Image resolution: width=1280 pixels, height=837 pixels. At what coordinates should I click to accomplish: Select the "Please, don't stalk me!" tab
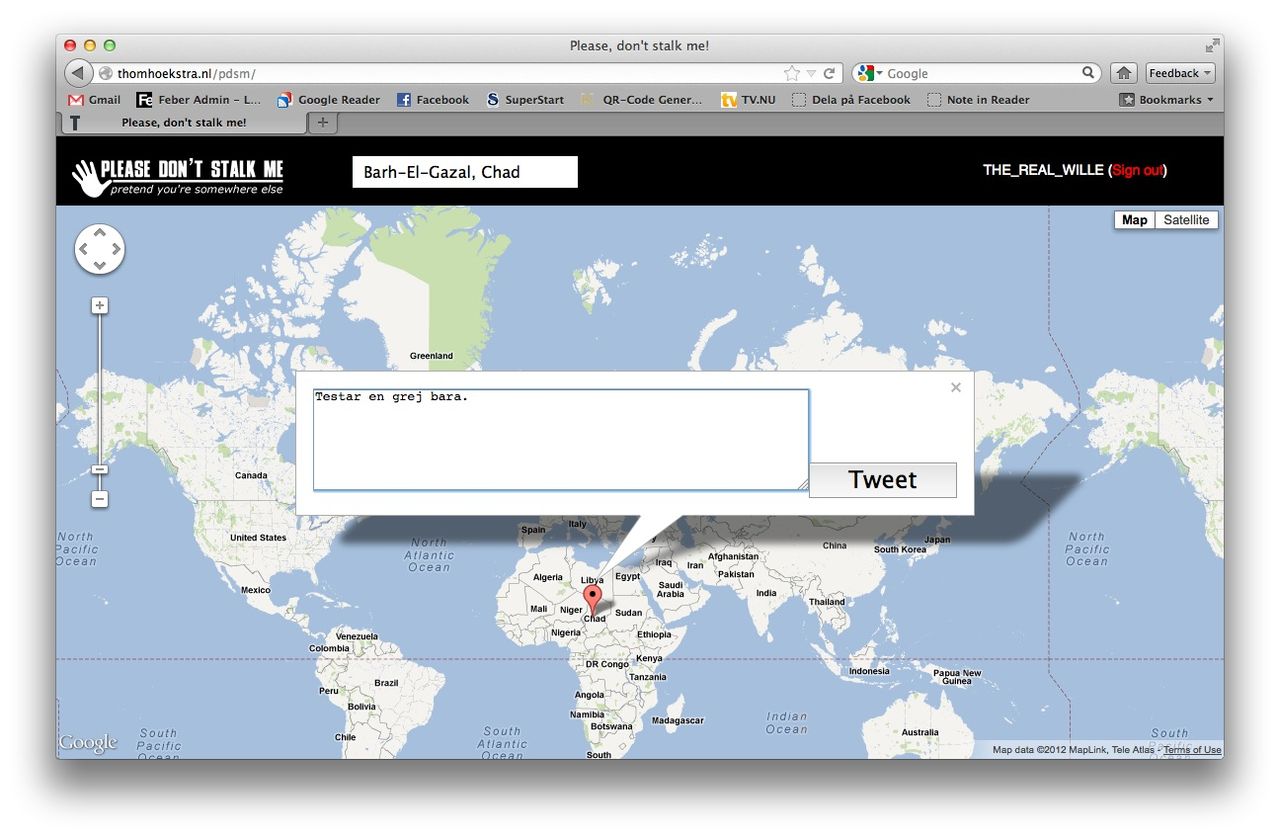click(x=184, y=123)
